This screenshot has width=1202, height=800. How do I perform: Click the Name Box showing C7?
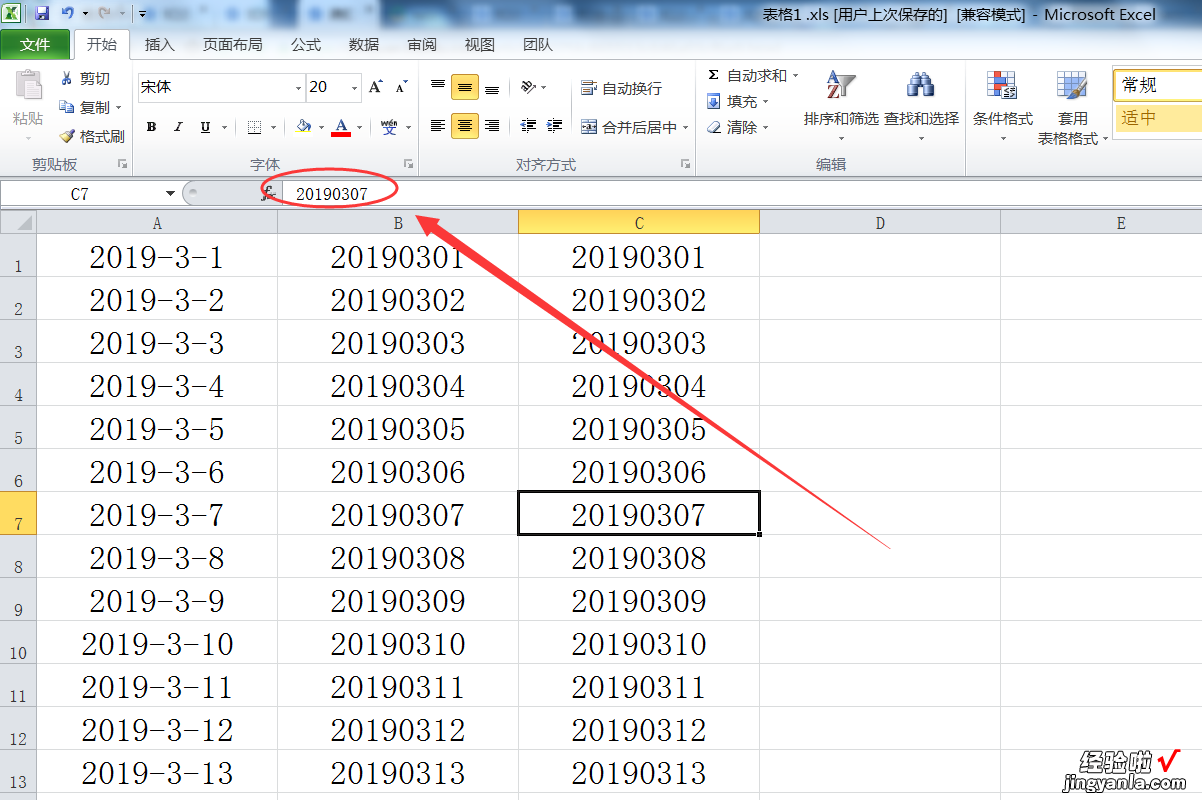pyautogui.click(x=80, y=194)
